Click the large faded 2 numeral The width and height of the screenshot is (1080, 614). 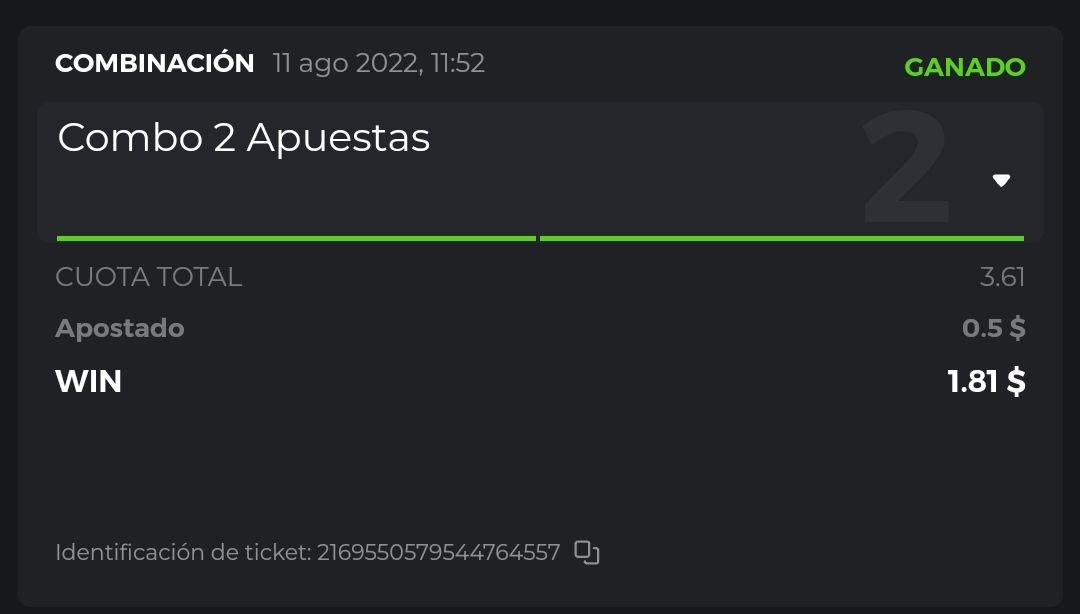[x=906, y=168]
